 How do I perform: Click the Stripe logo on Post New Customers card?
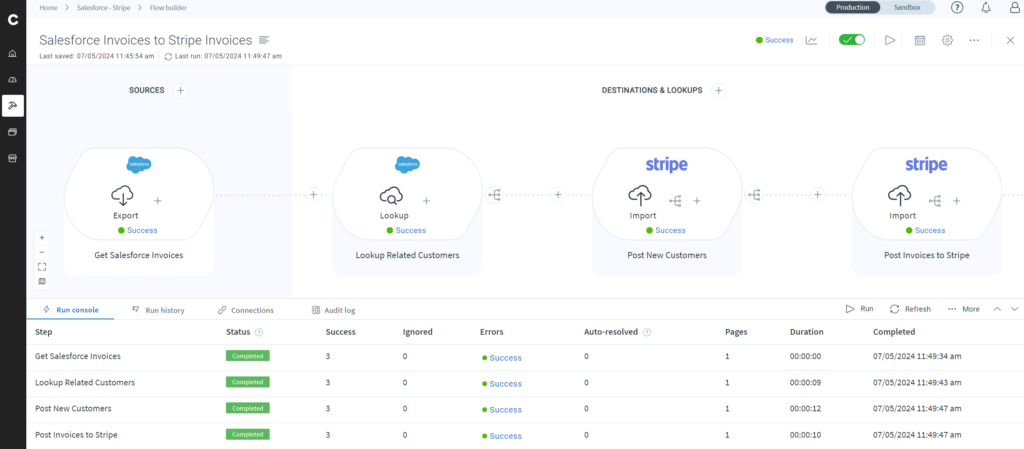(x=666, y=164)
